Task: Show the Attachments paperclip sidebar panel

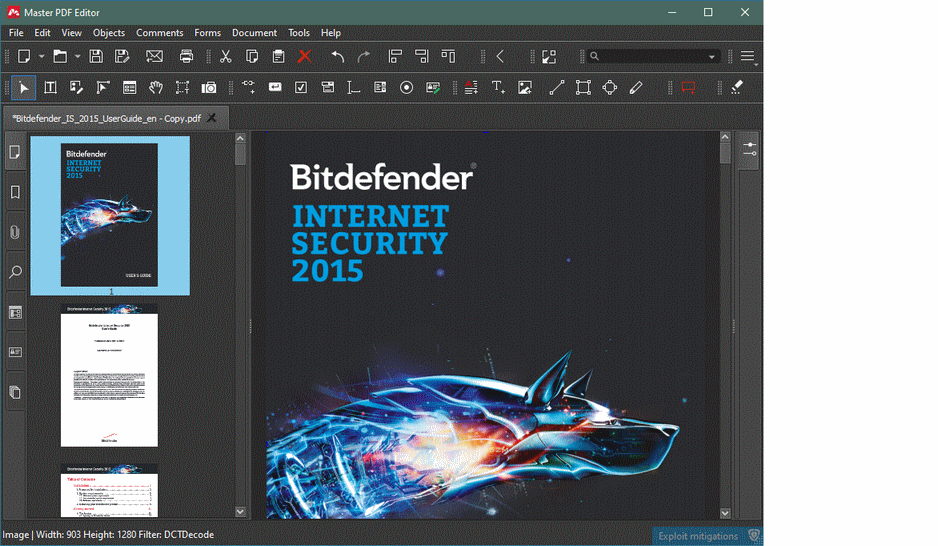Action: [15, 232]
